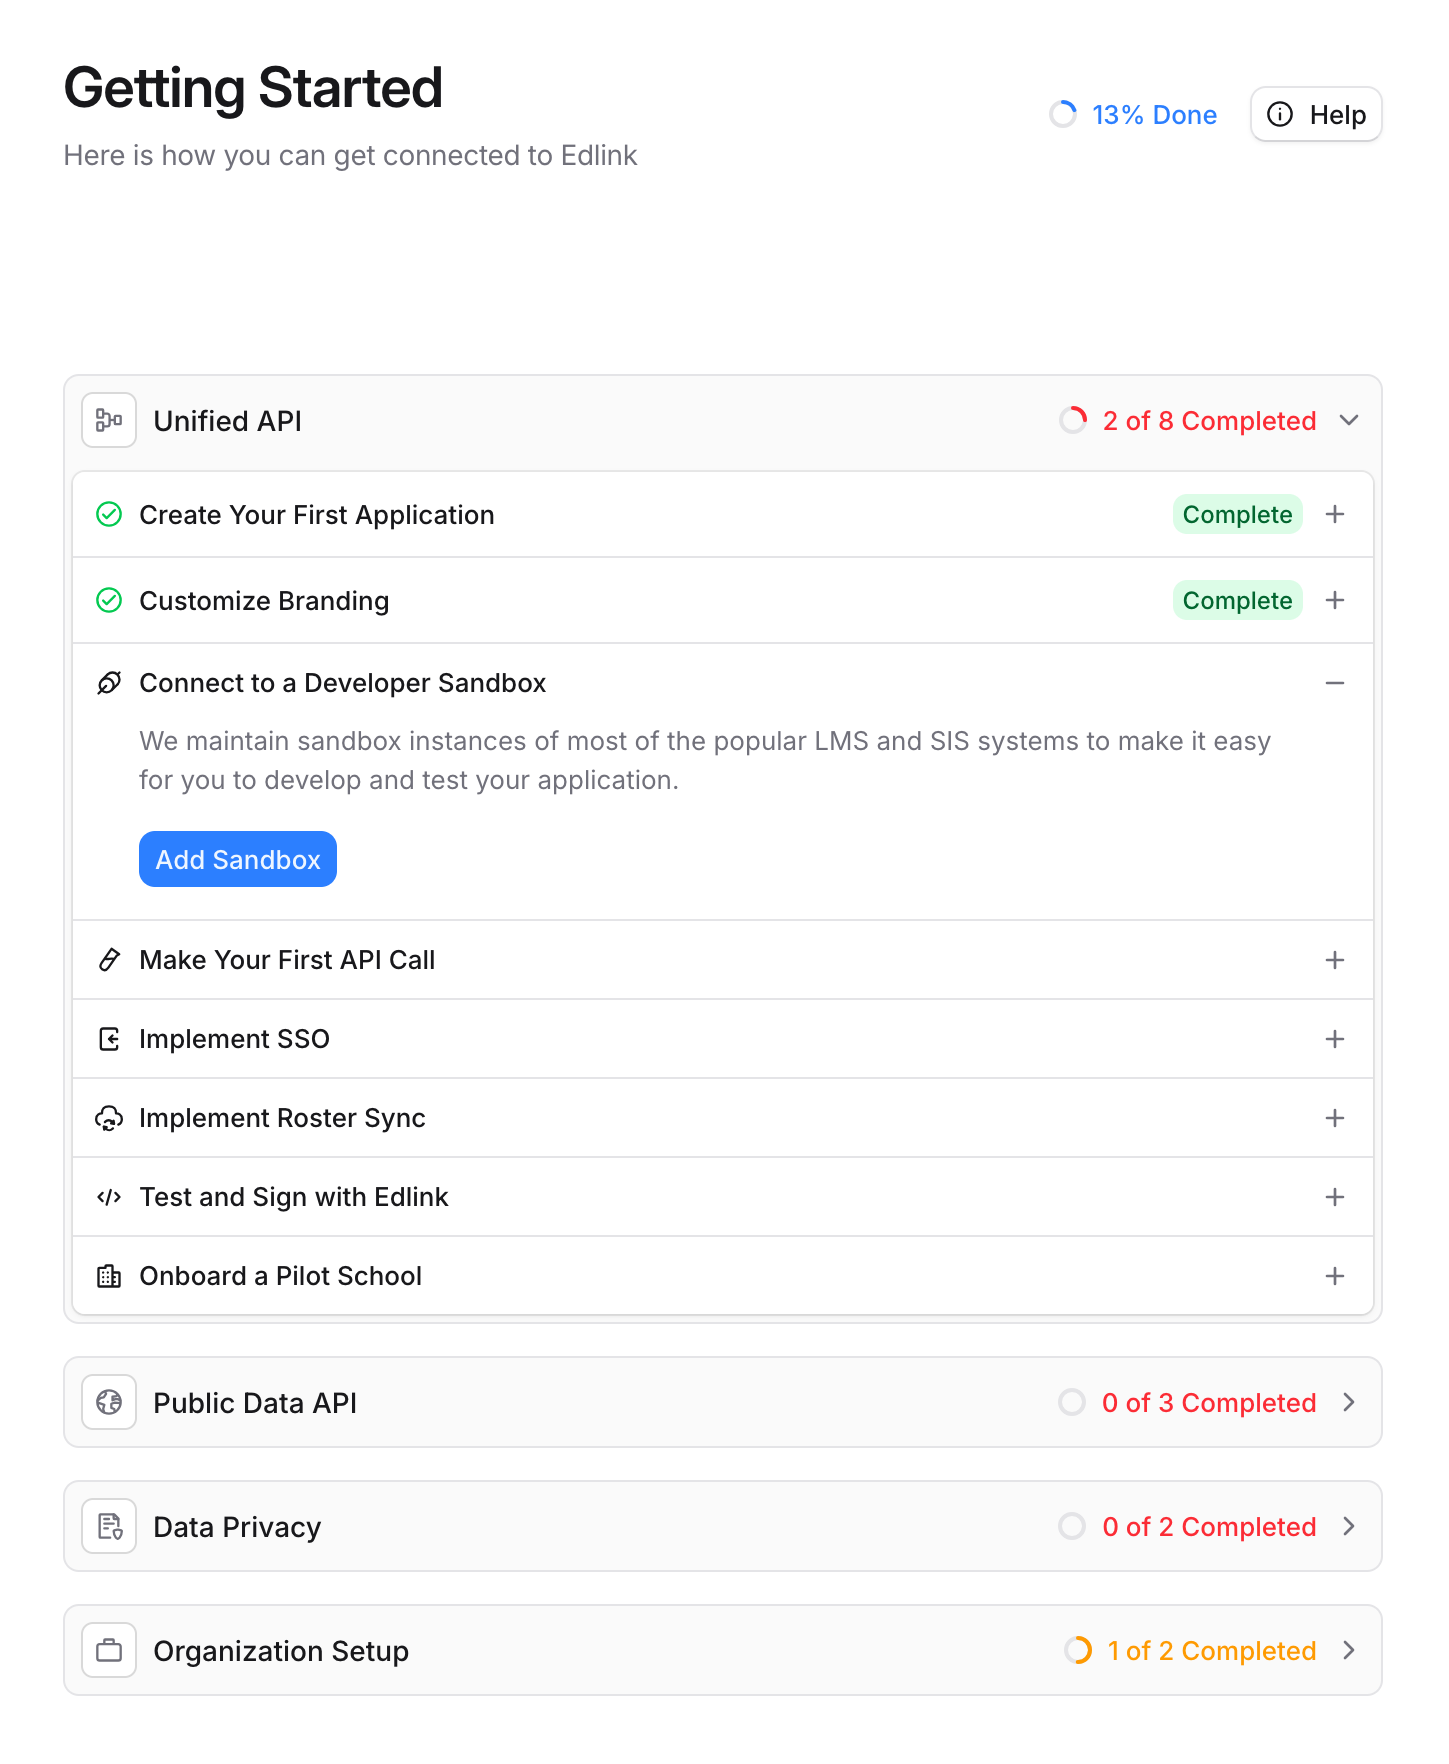The image size is (1449, 1764).
Task: Expand the Test and Sign with Edlink step
Action: 1335,1197
